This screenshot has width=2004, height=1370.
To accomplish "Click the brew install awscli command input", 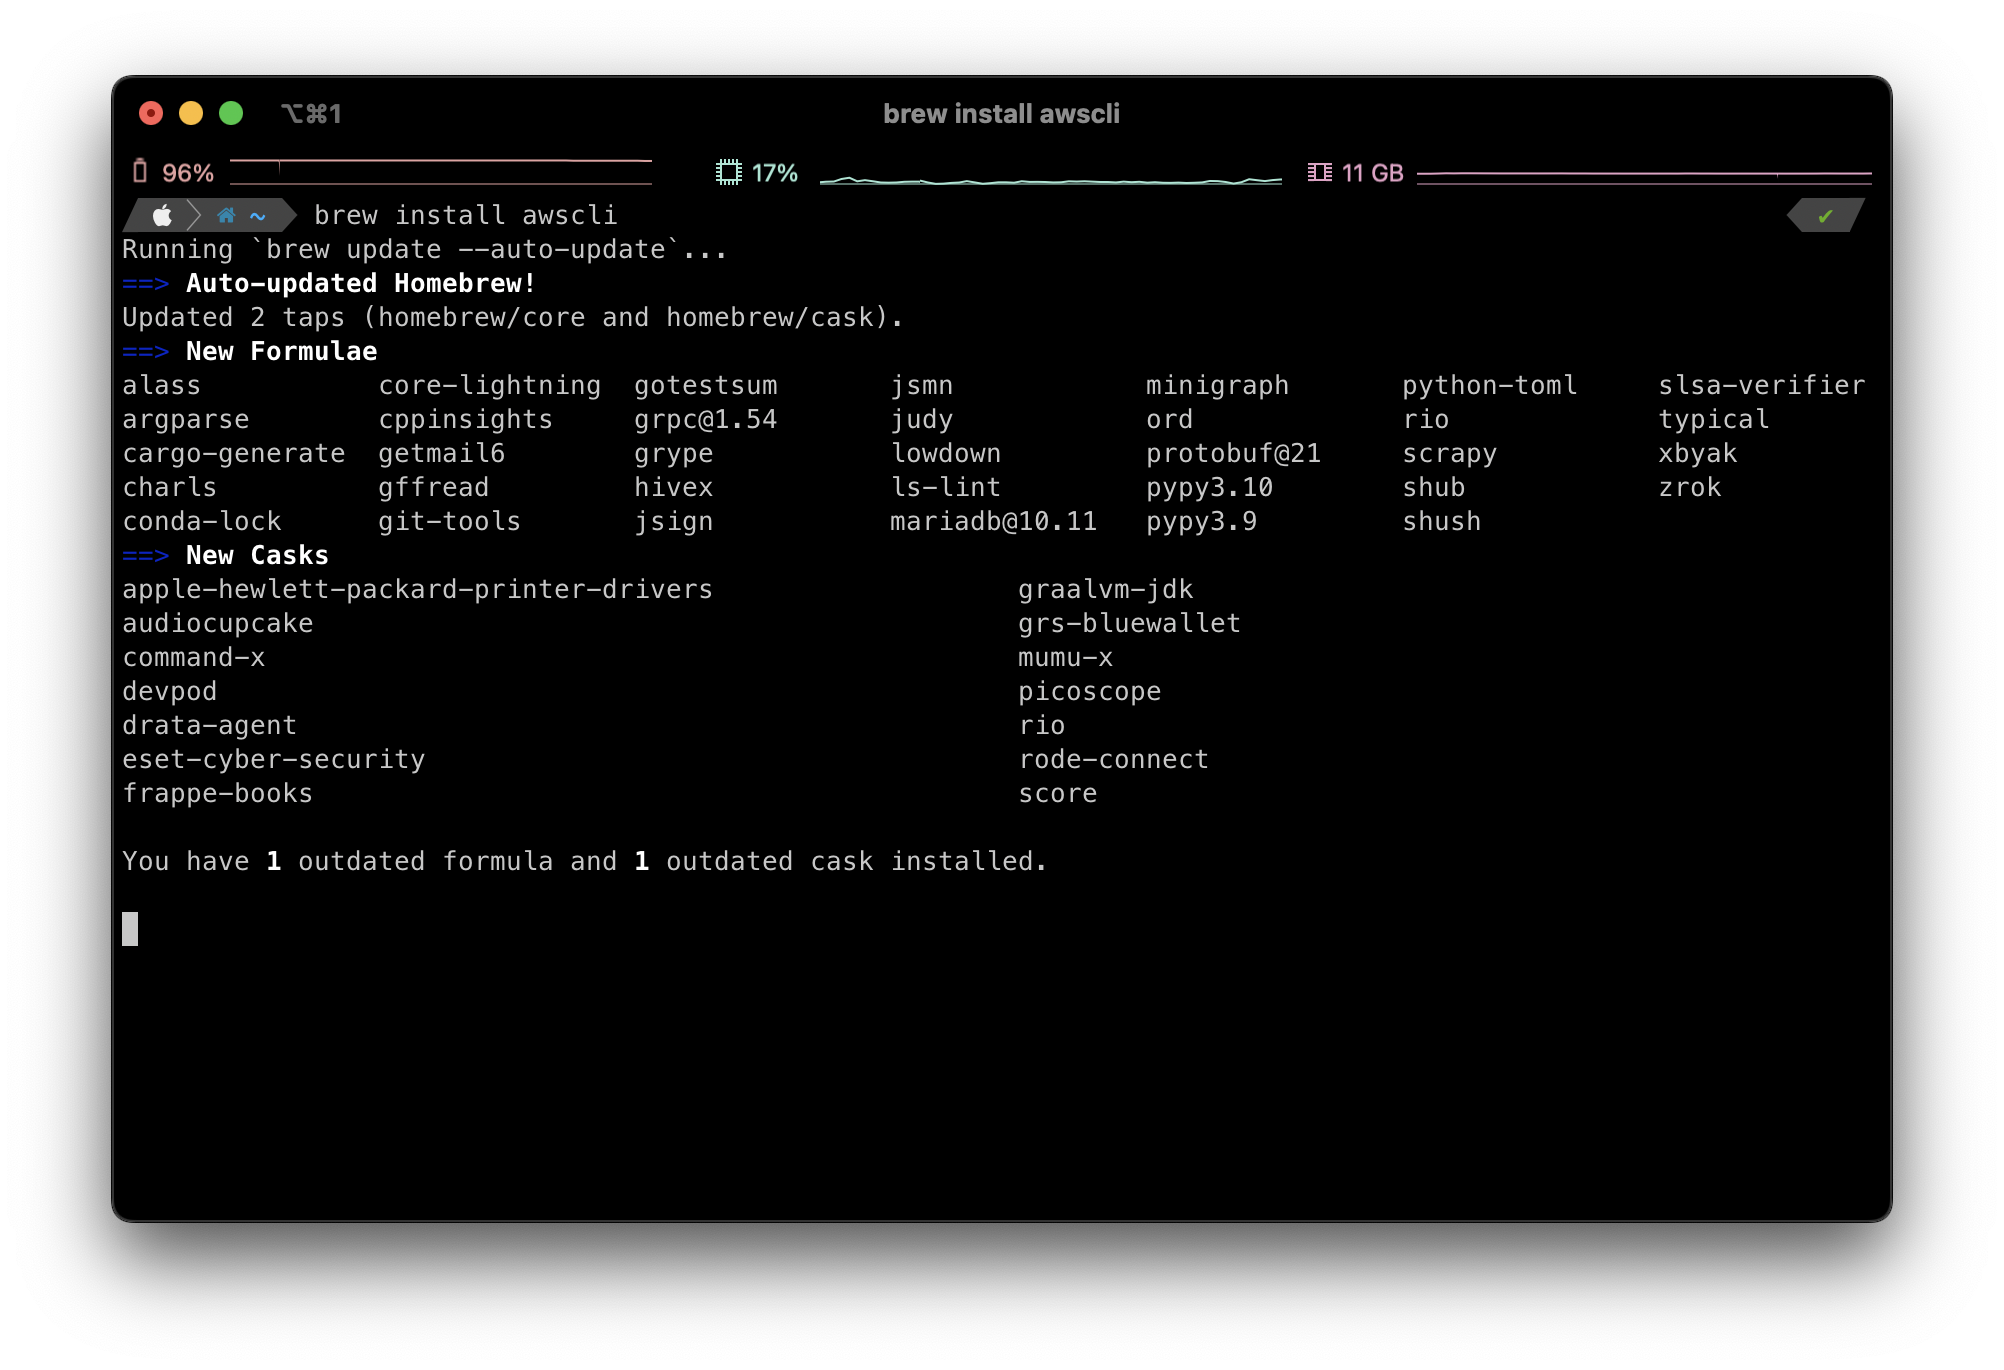I will point(461,215).
